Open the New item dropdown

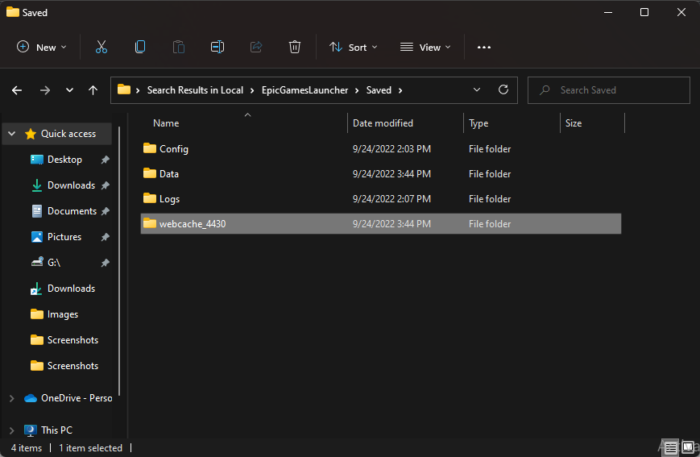tap(41, 47)
